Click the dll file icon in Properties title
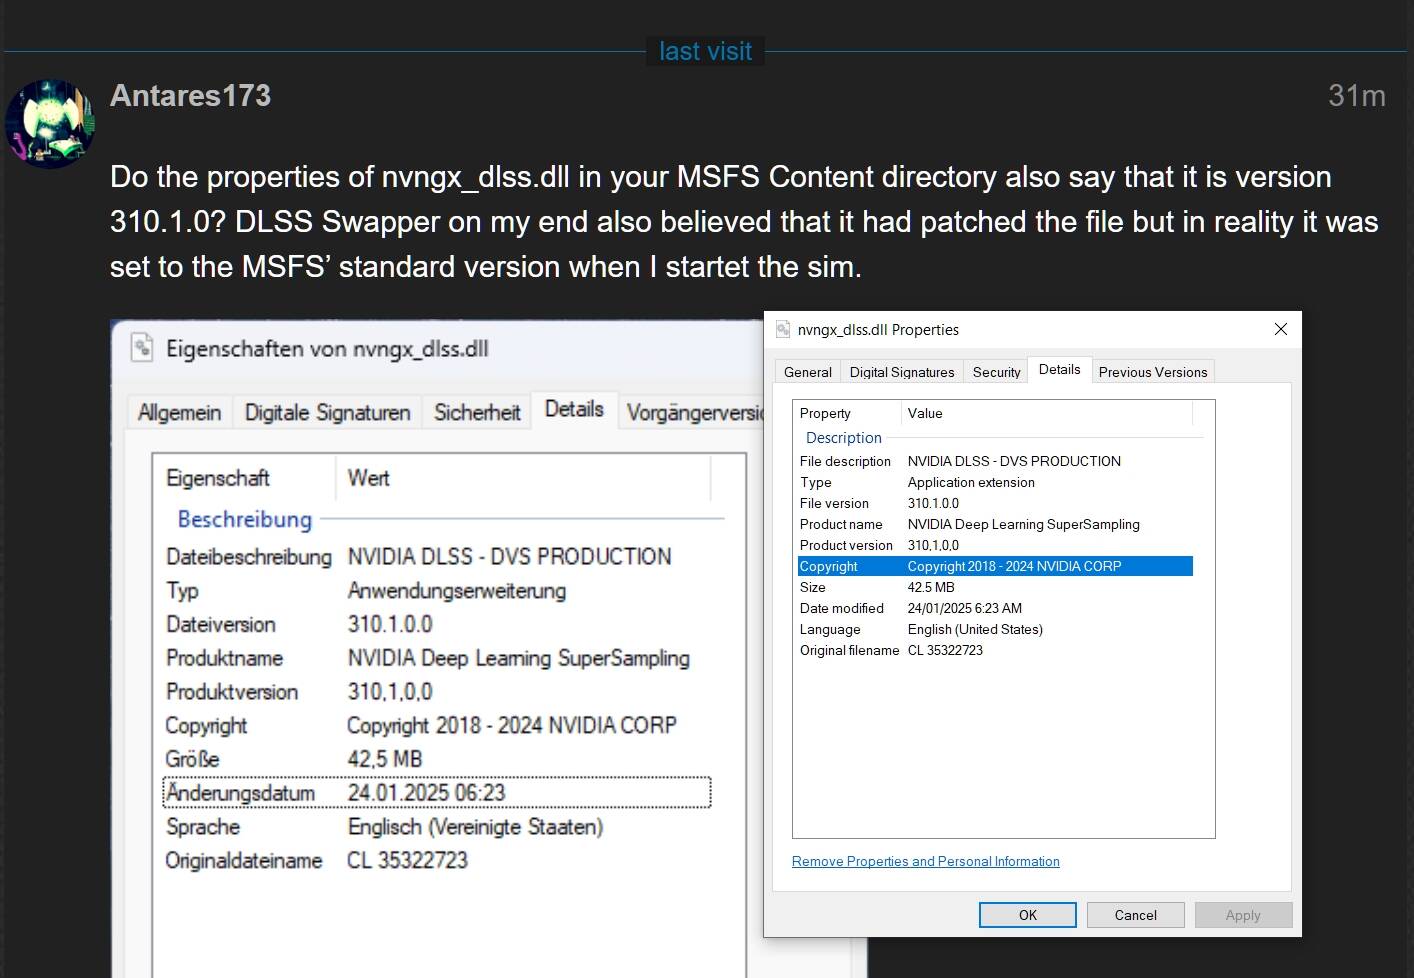This screenshot has height=978, width=1414. pos(783,329)
